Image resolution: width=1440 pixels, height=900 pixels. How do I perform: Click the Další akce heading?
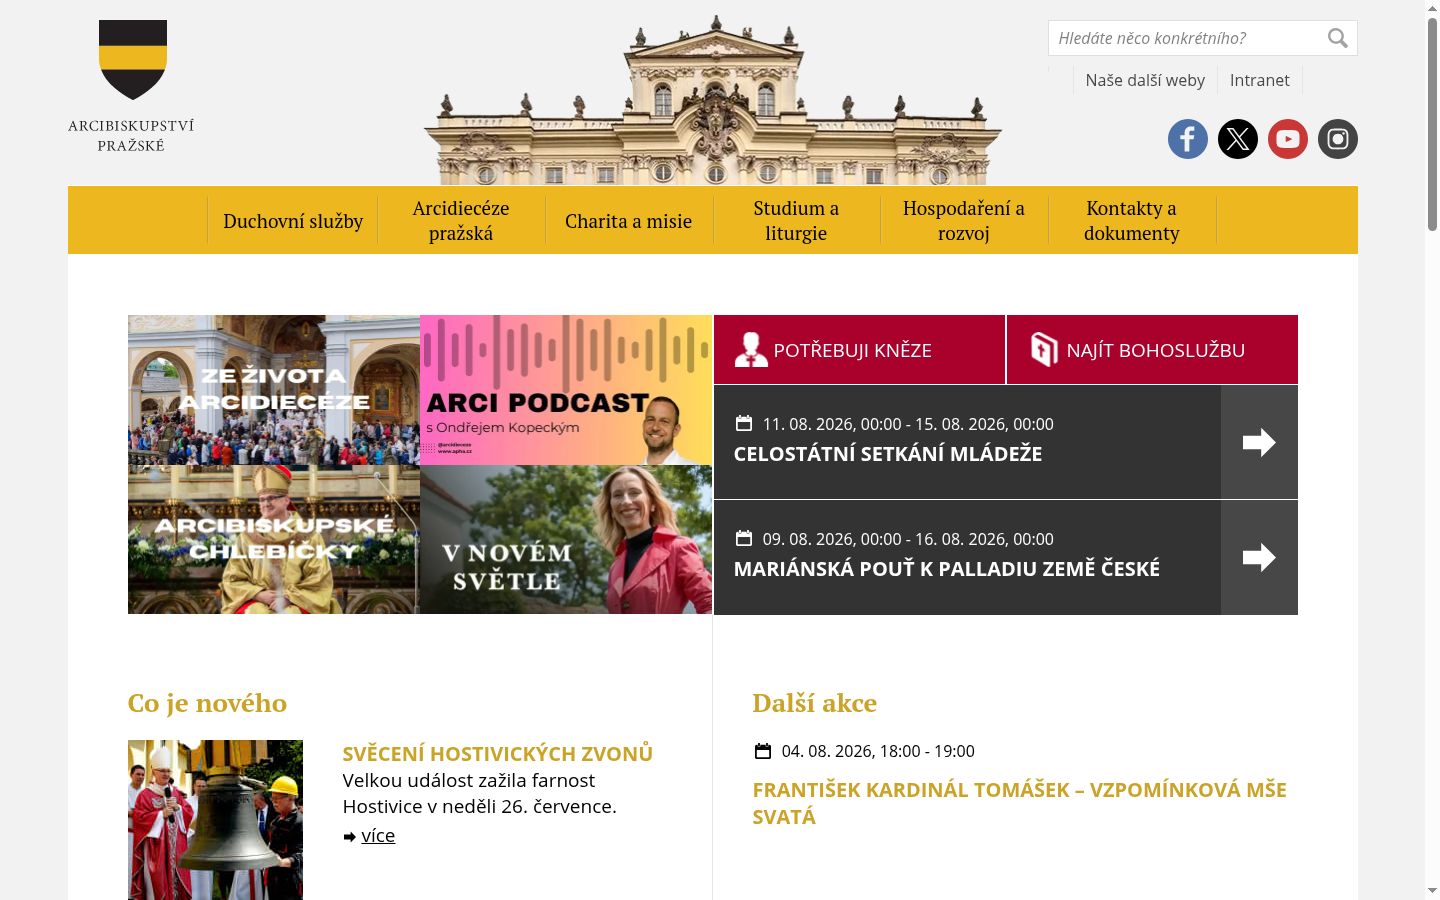coord(814,703)
